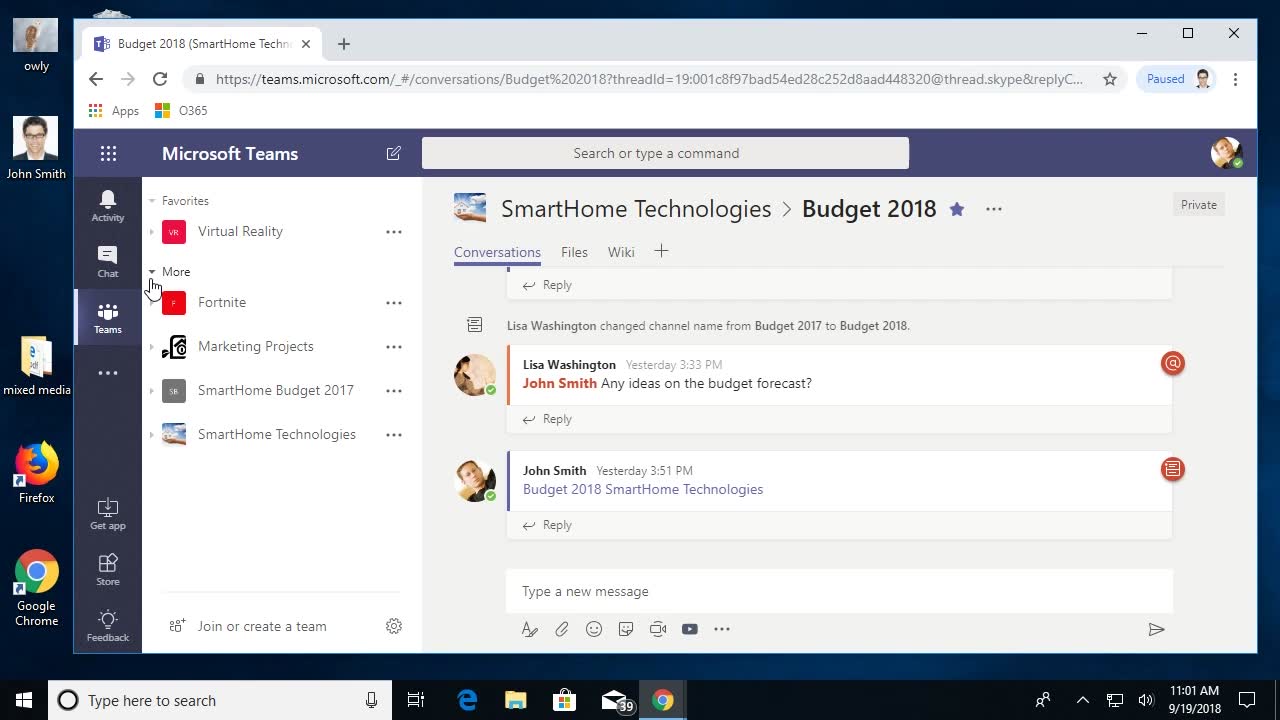Click the Type a new message field
This screenshot has width=1280, height=720.
pos(839,591)
